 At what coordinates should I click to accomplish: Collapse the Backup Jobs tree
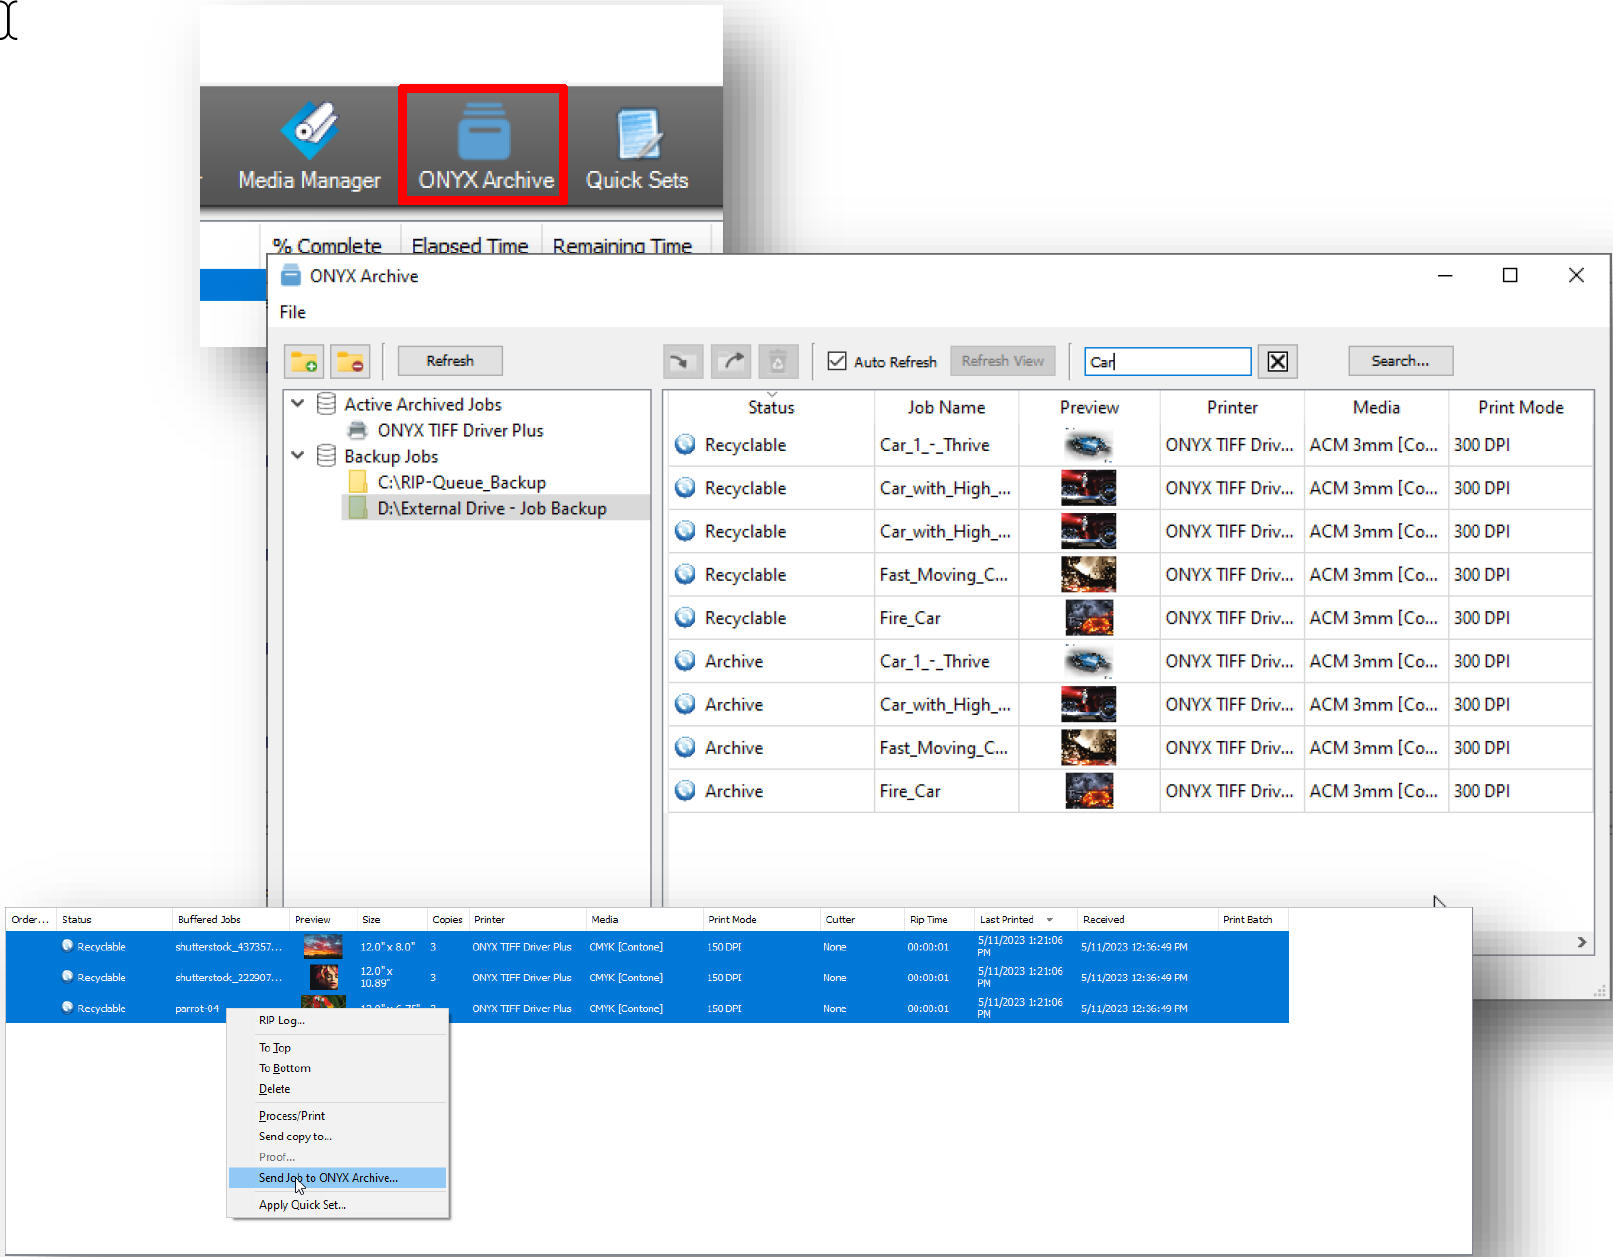coord(298,456)
